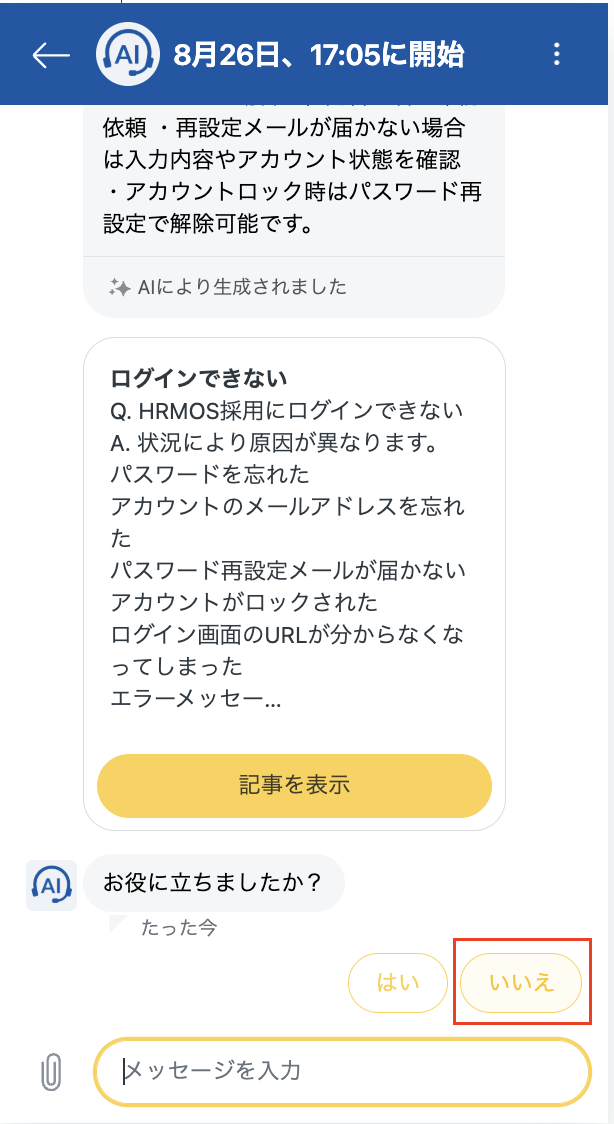
Task: Click the ログインできない article title
Action: (x=199, y=378)
